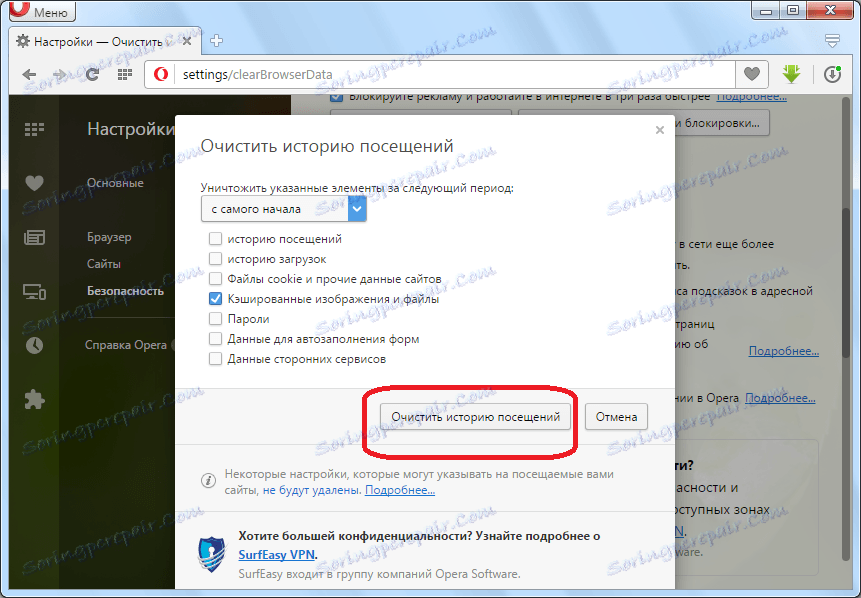The height and width of the screenshot is (598, 861).
Task: Select the Настройки — Очистить tab
Action: click(x=104, y=41)
